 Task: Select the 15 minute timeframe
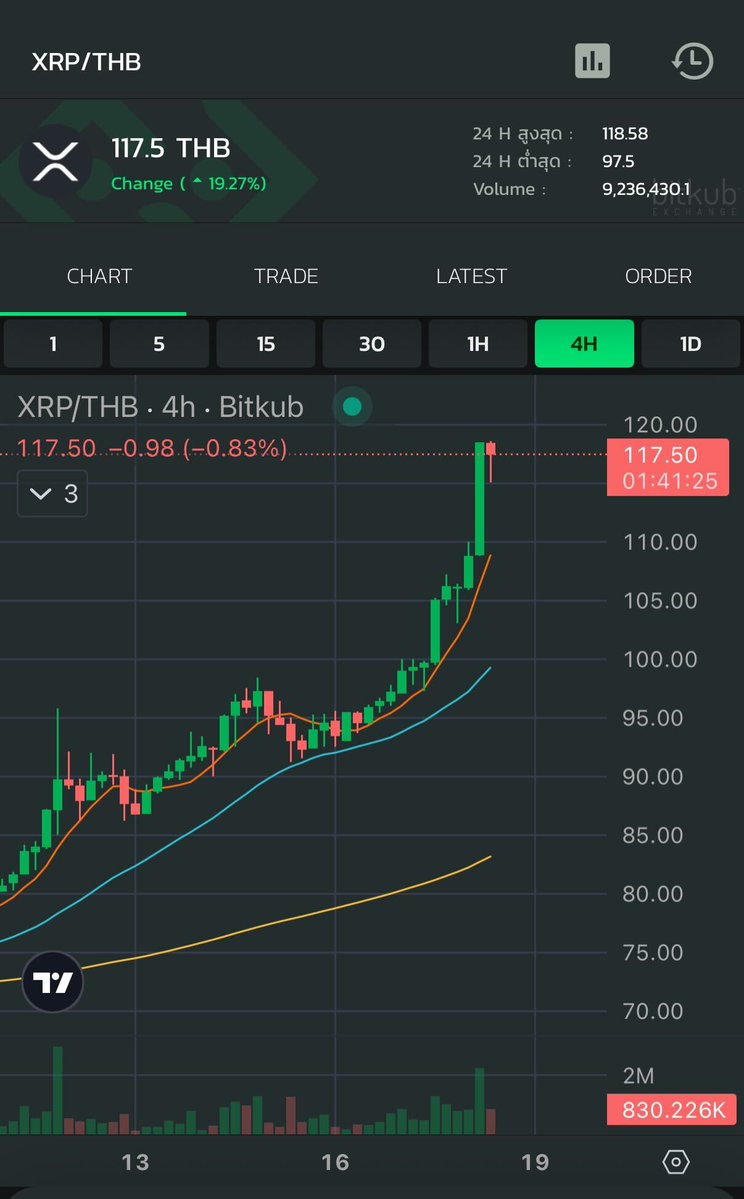click(265, 343)
